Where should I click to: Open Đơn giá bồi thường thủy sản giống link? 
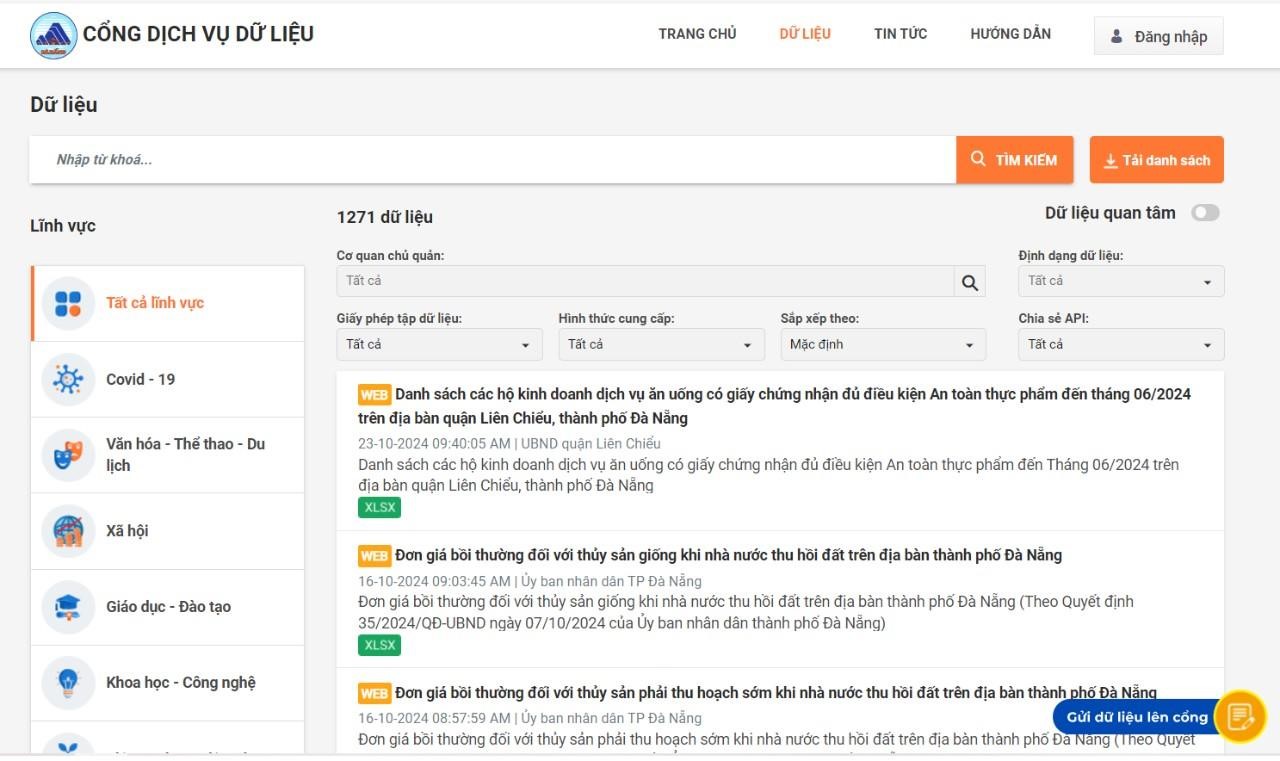tap(728, 555)
